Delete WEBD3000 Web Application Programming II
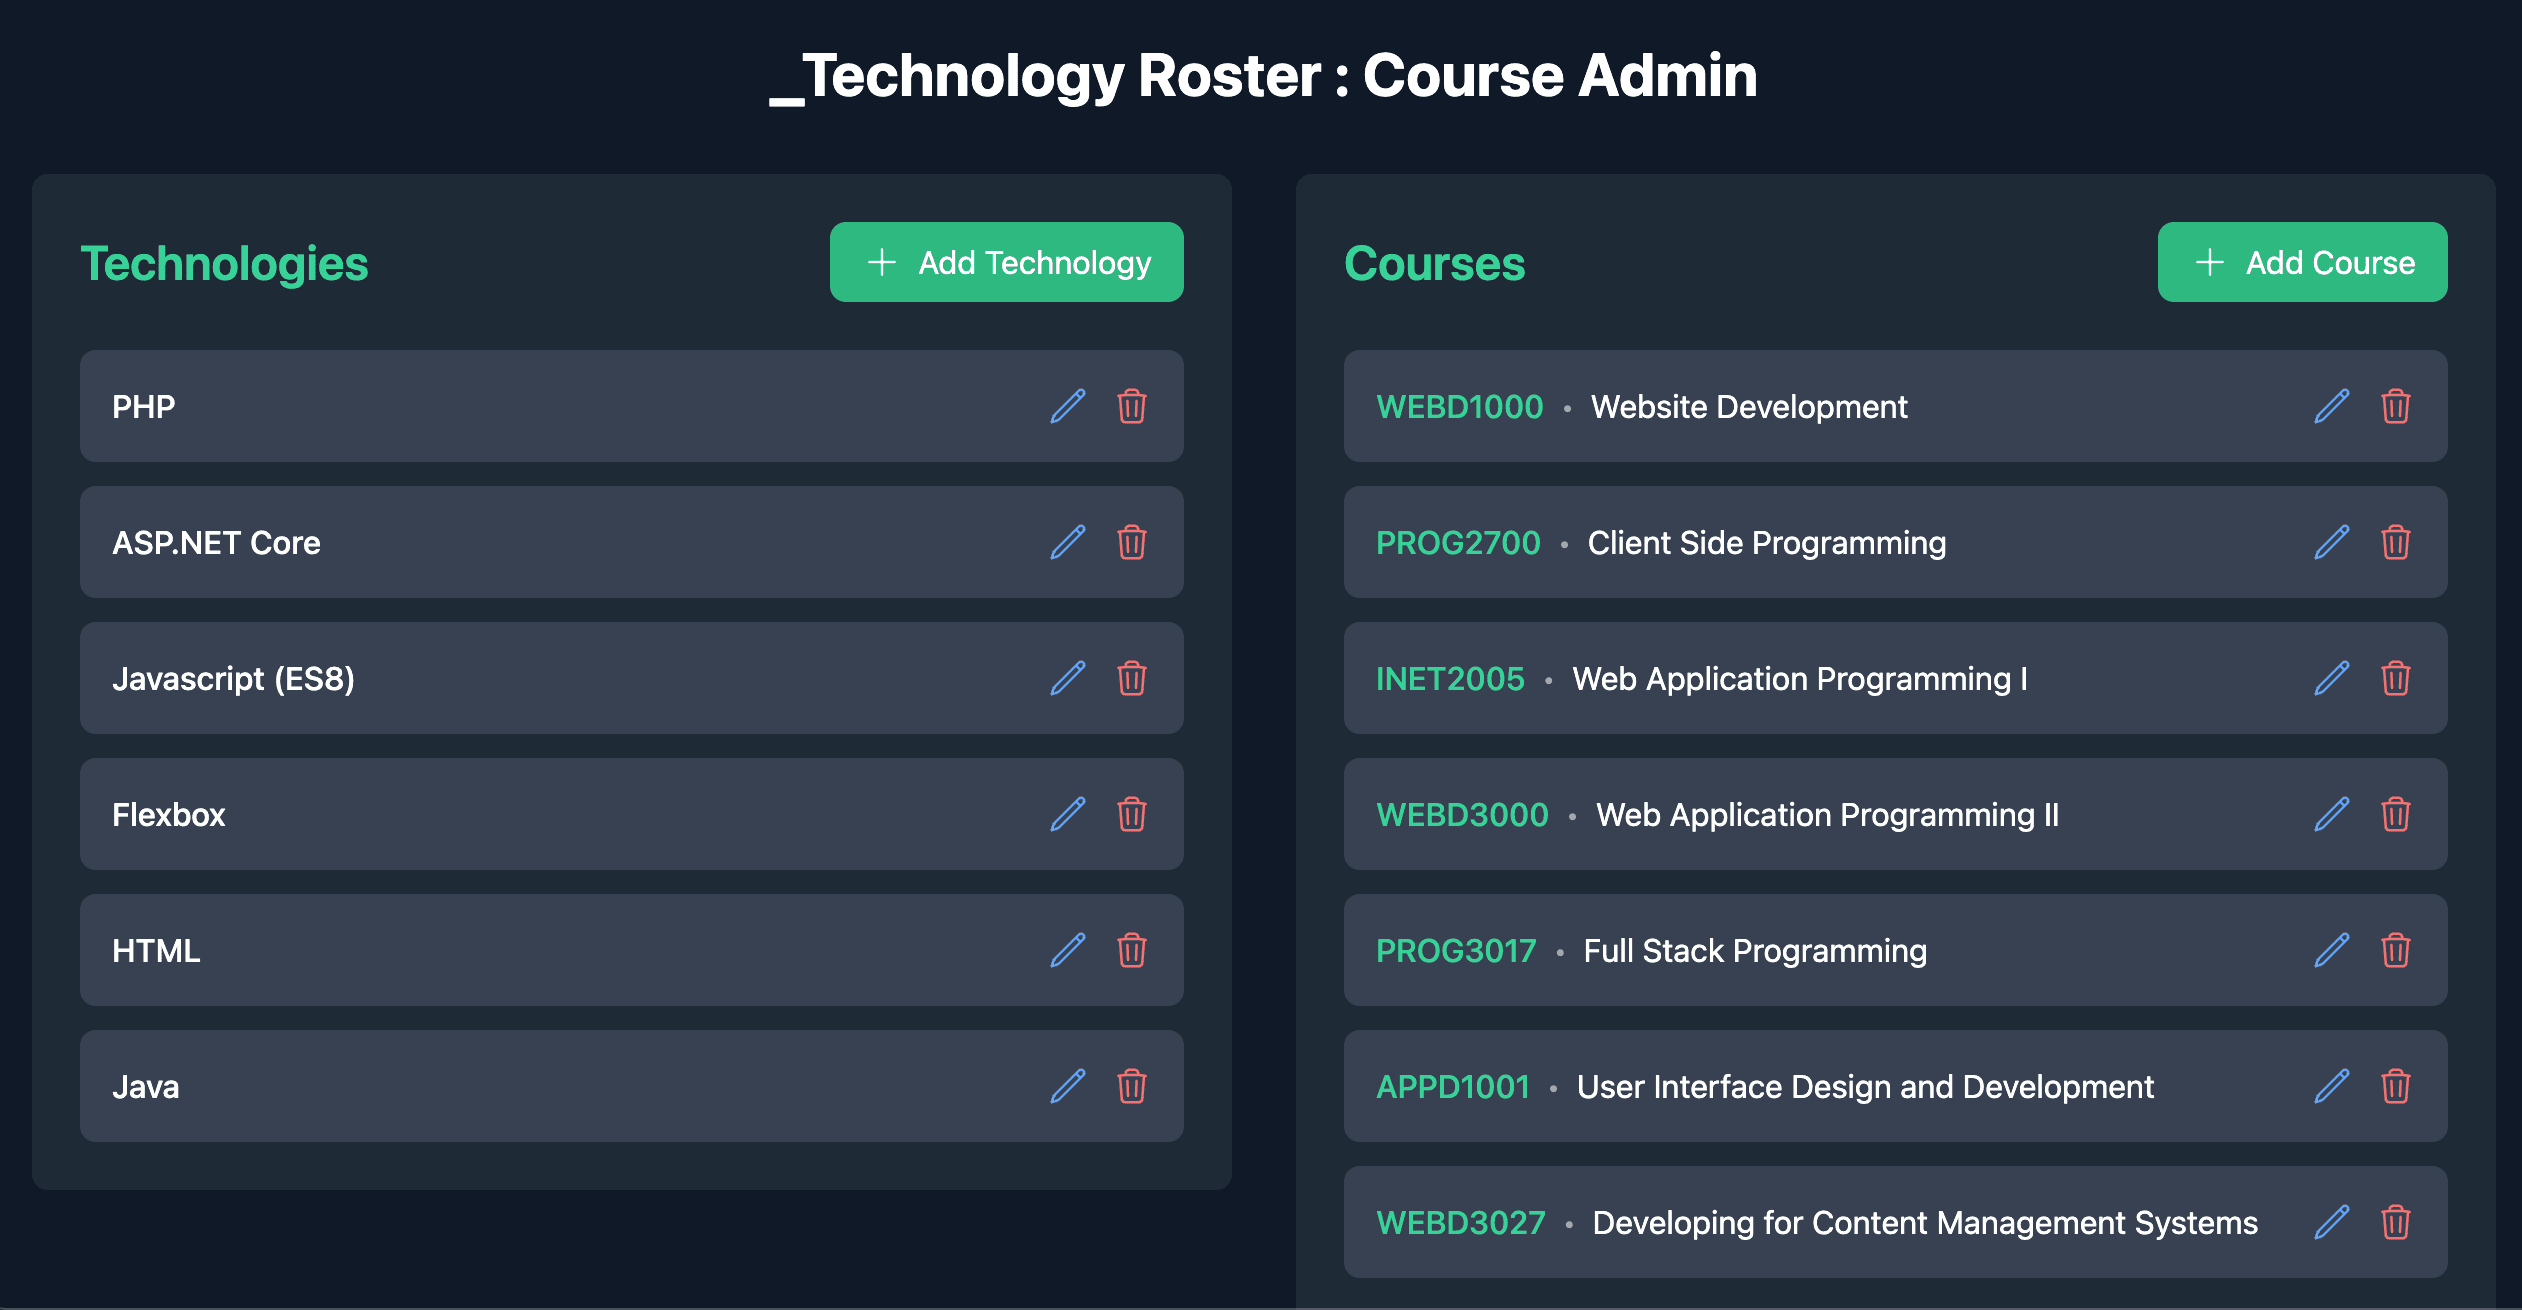This screenshot has height=1310, width=2522. coord(2395,814)
